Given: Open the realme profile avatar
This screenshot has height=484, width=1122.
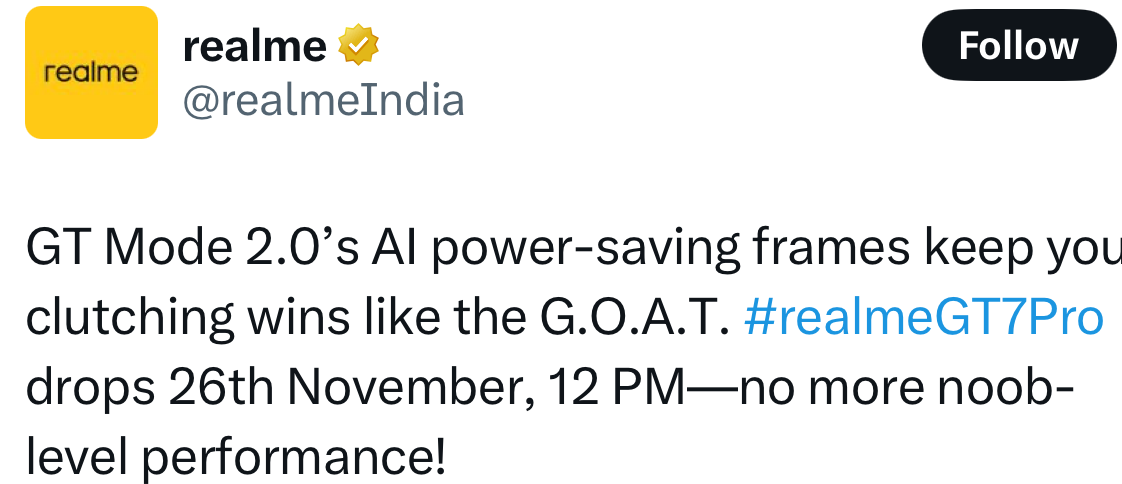Looking at the screenshot, I should tap(91, 72).
